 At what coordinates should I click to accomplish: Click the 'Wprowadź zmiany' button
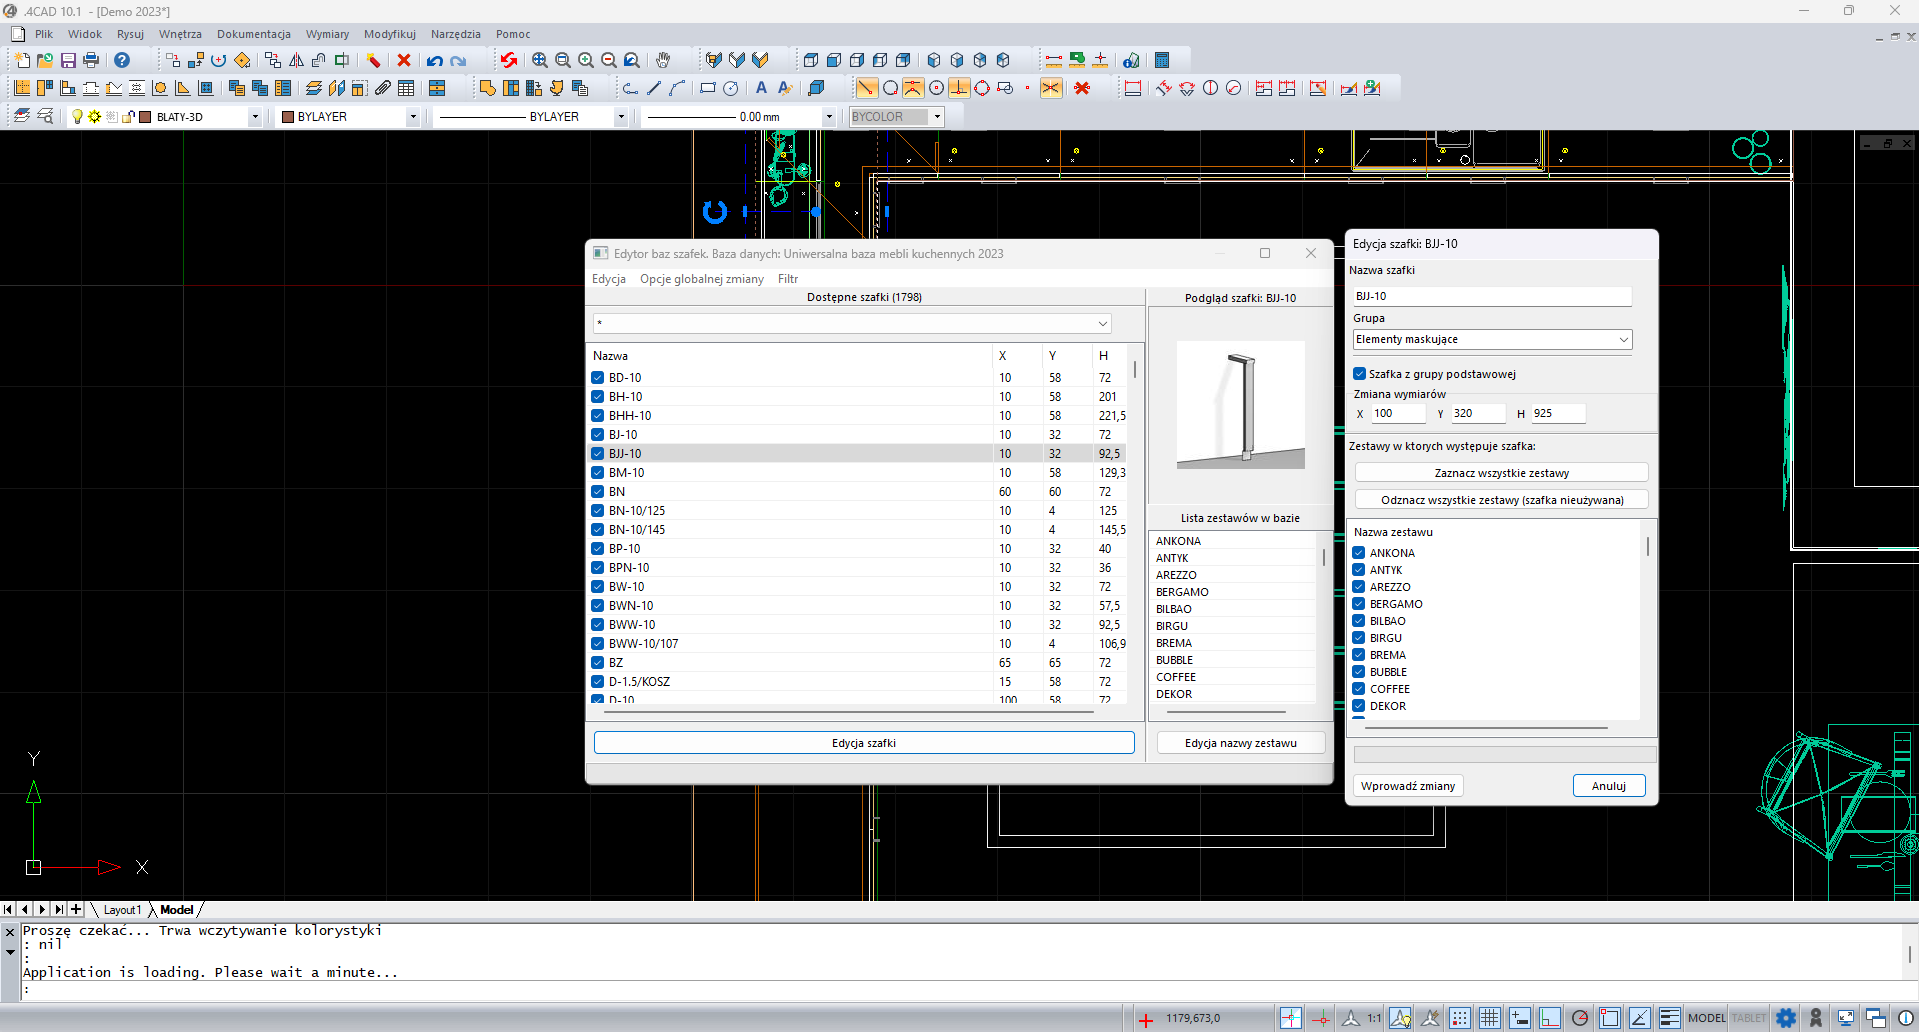[x=1407, y=786]
